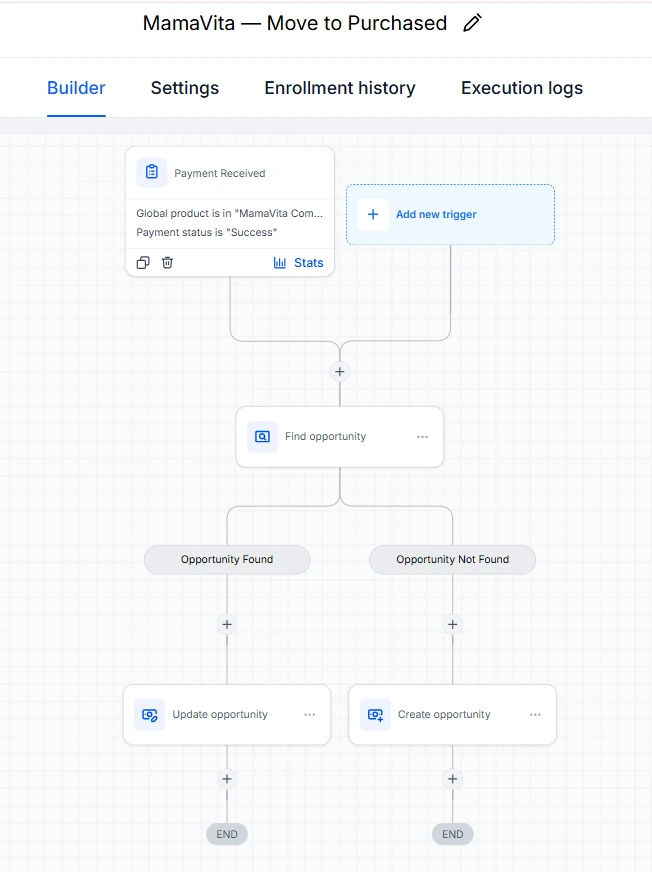Add action under Opportunity Not Found branch
652x872 pixels.
(453, 625)
